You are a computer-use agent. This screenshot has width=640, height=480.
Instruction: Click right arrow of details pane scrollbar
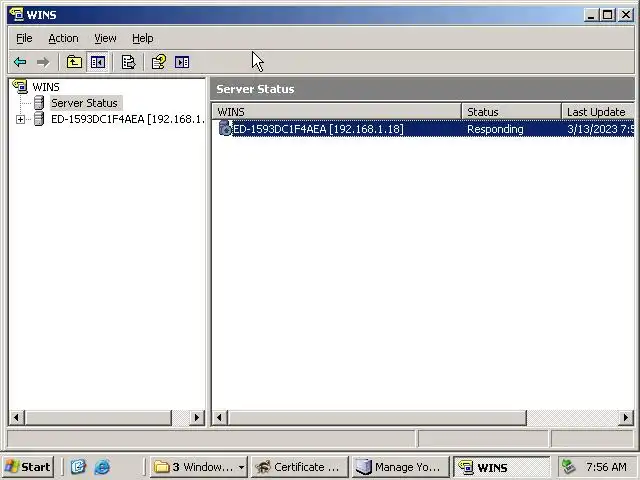[x=626, y=418]
